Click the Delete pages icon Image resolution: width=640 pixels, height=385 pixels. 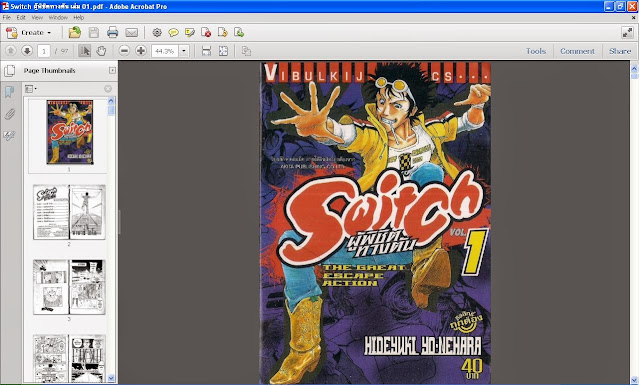(206, 32)
